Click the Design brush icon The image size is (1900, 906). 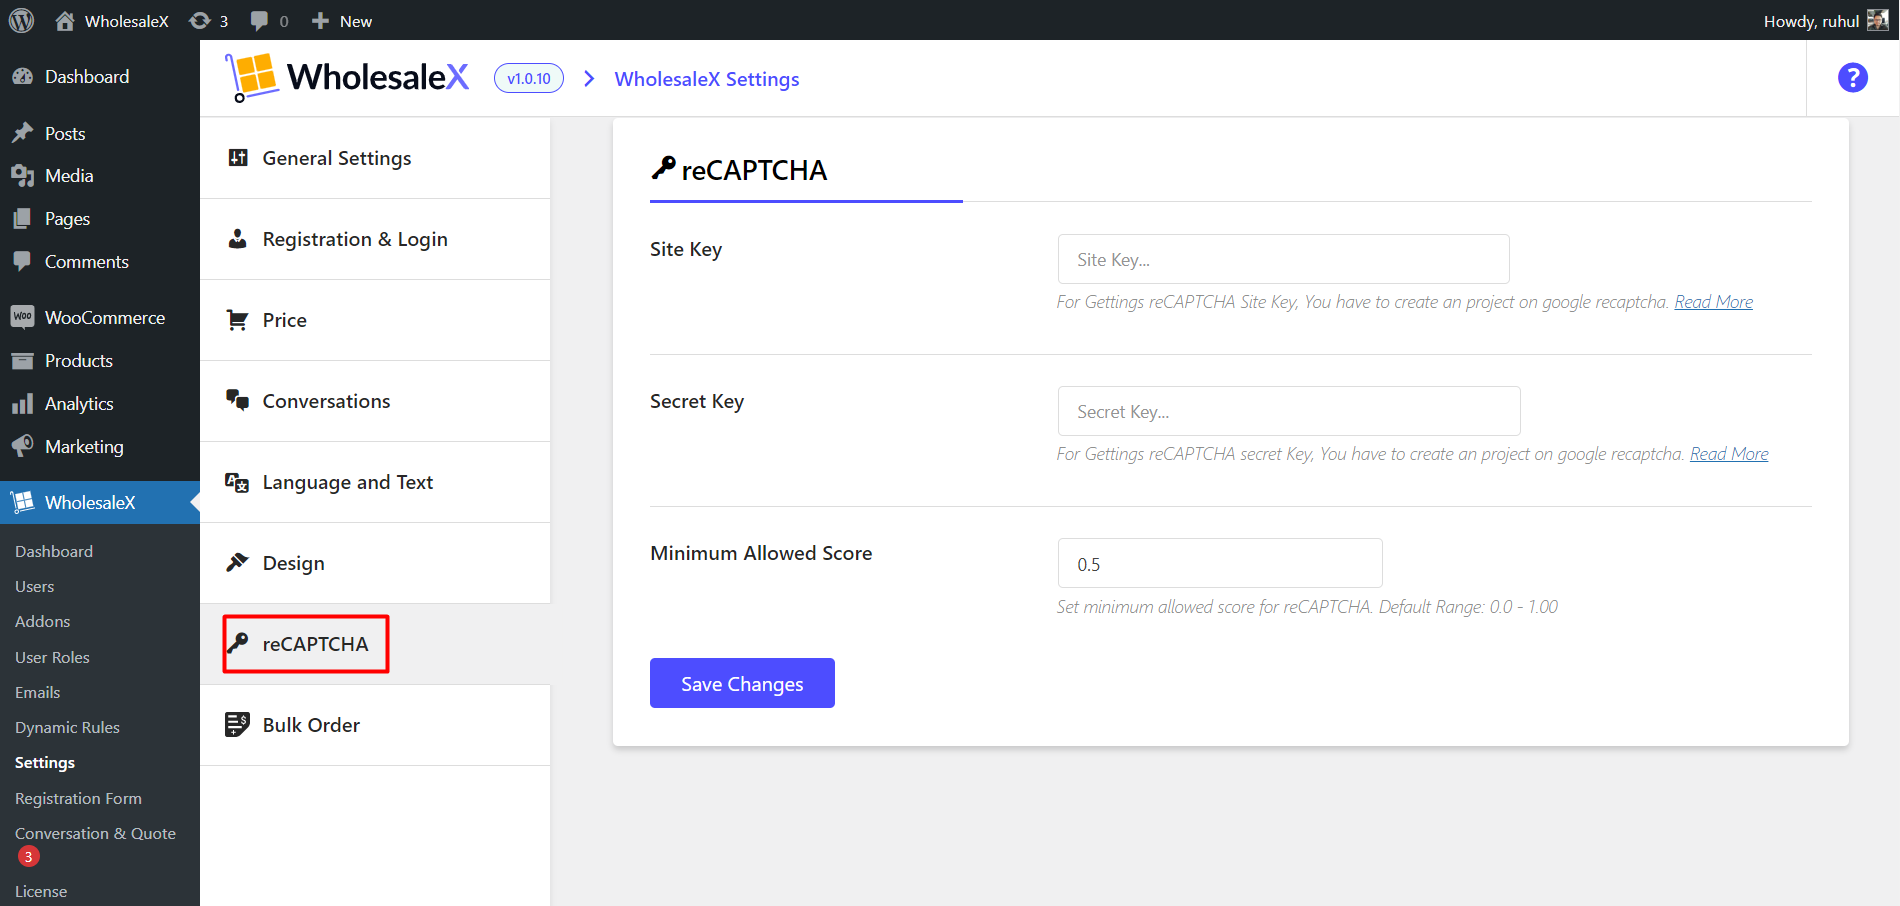tap(237, 563)
